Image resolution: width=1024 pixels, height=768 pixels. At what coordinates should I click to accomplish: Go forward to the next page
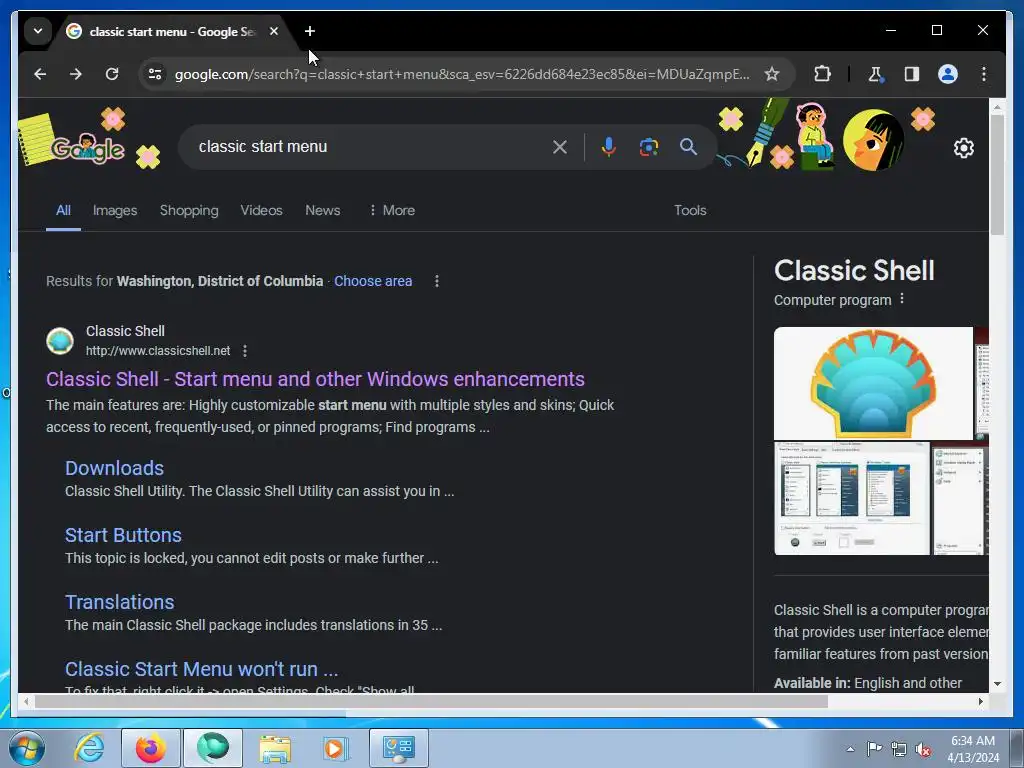[x=76, y=74]
